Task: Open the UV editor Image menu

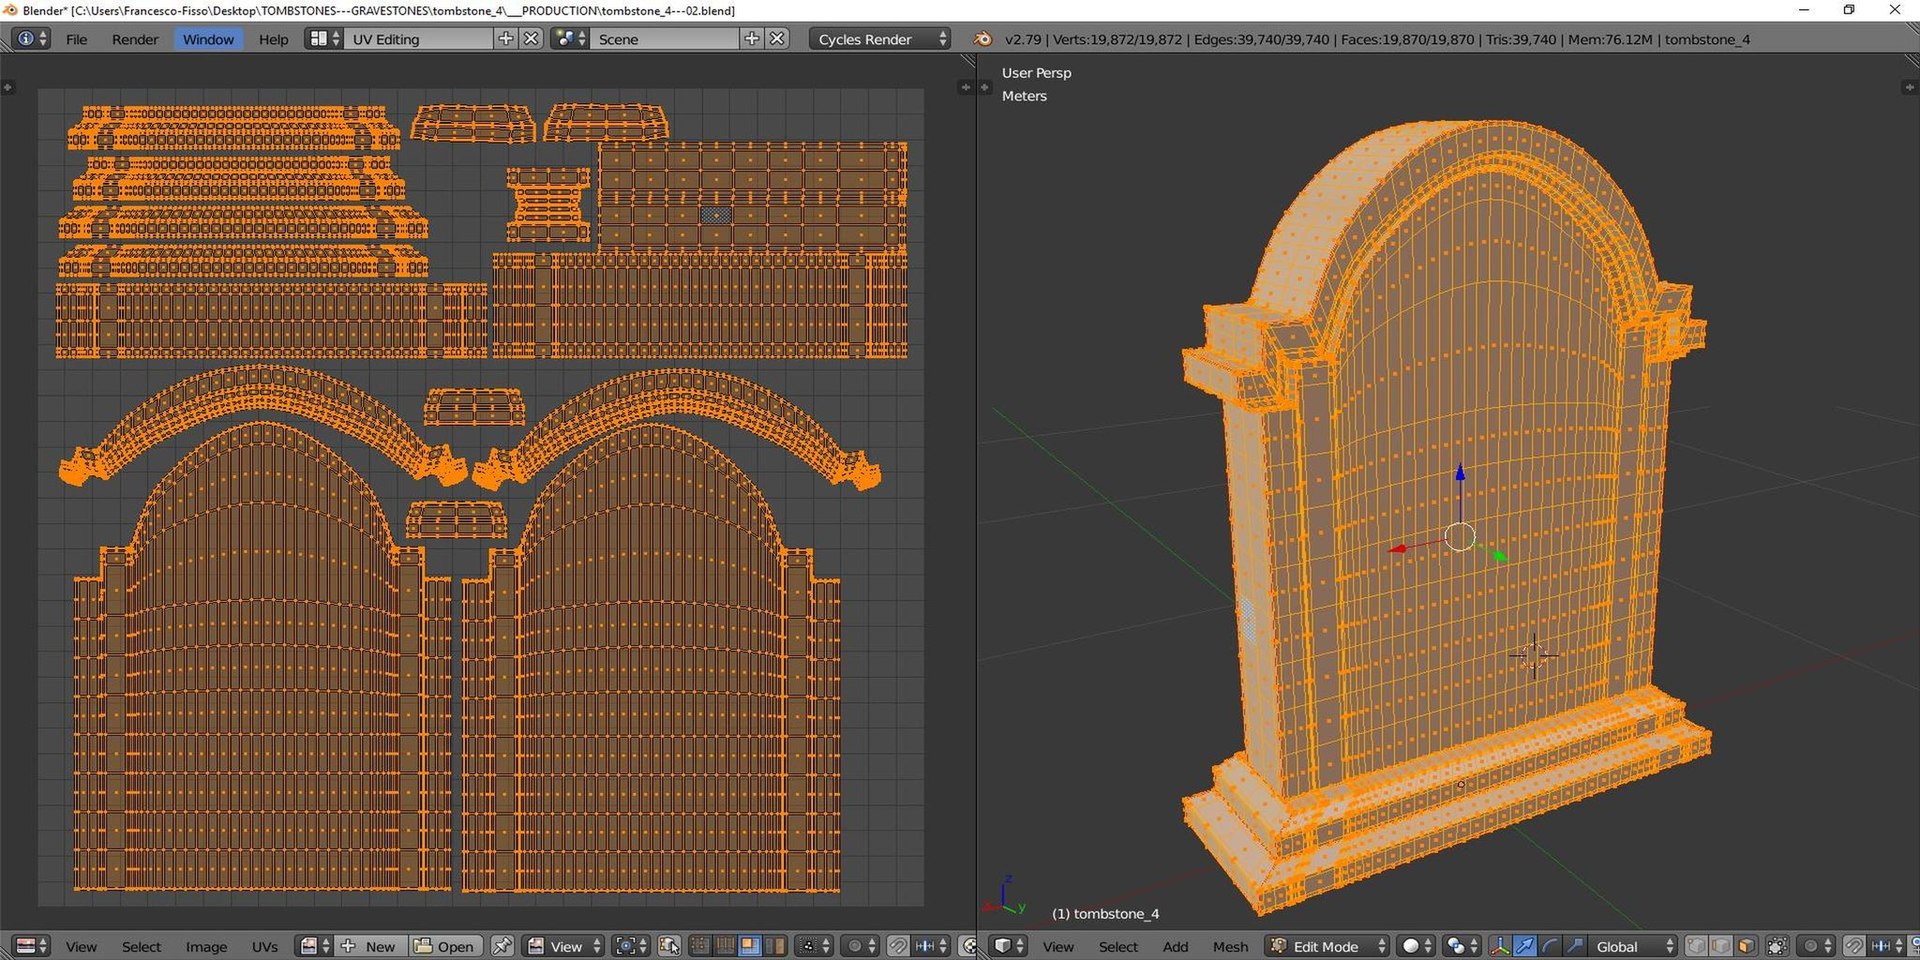Action: (206, 946)
